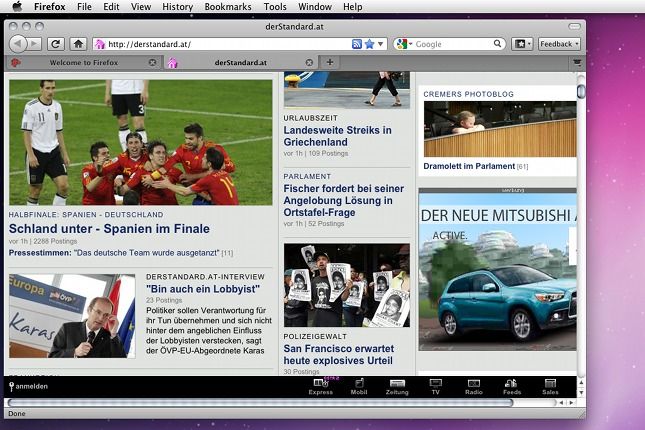The width and height of the screenshot is (645, 430).
Task: Click the horizontal scrollbar thumb
Action: point(260,403)
